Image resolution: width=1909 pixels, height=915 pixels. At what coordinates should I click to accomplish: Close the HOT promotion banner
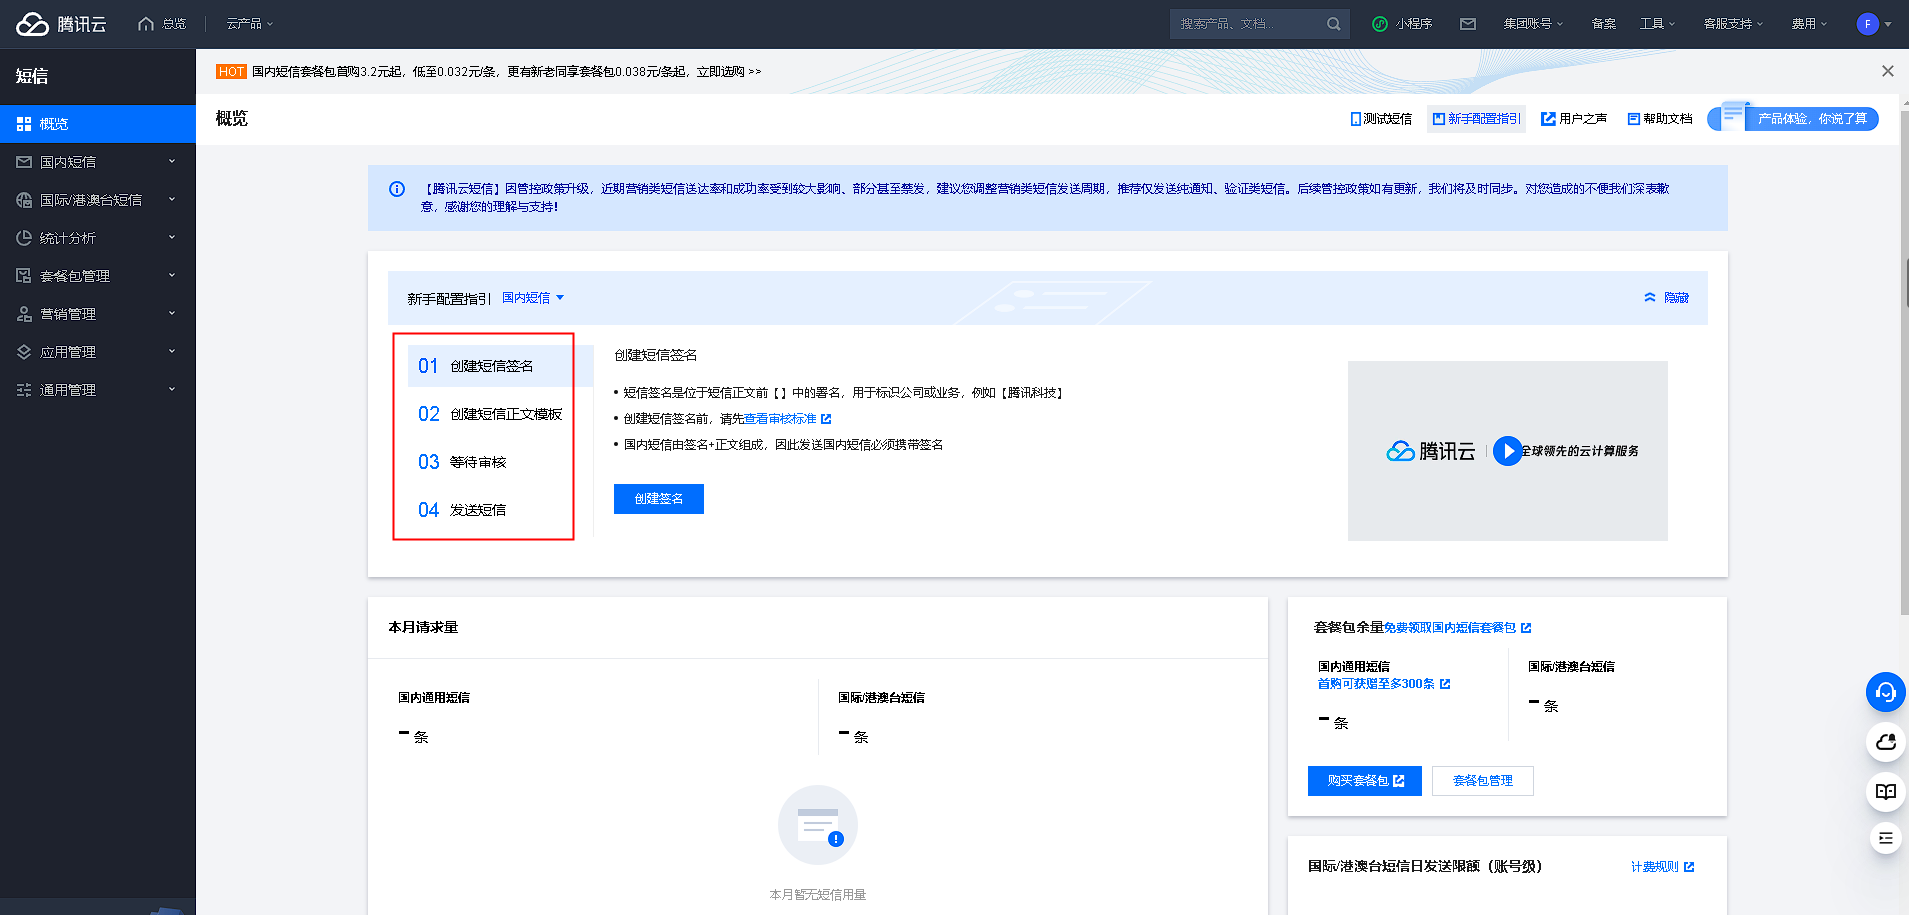(1887, 71)
